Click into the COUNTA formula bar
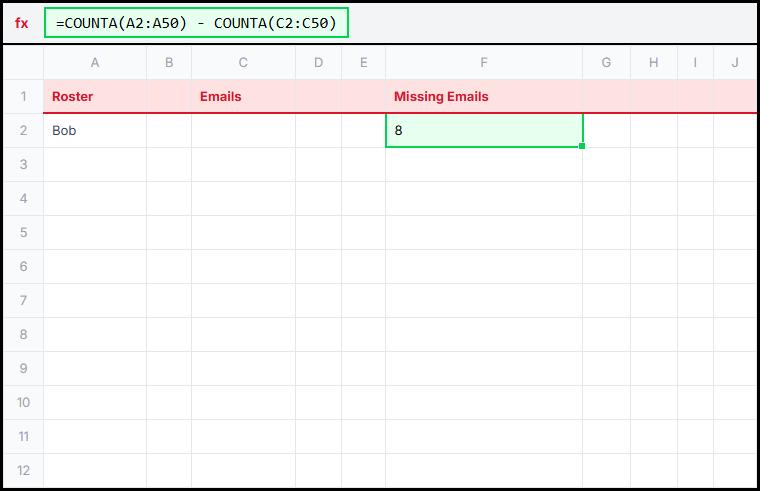Image resolution: width=760 pixels, height=491 pixels. point(196,23)
